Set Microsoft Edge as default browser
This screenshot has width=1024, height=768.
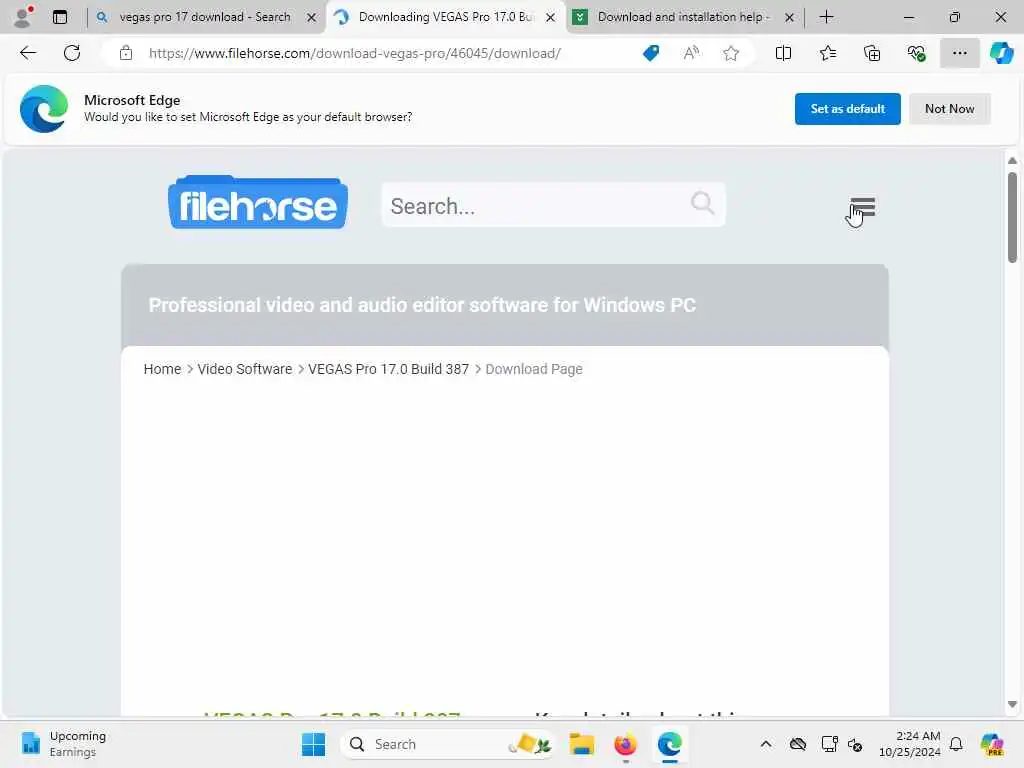(x=847, y=109)
